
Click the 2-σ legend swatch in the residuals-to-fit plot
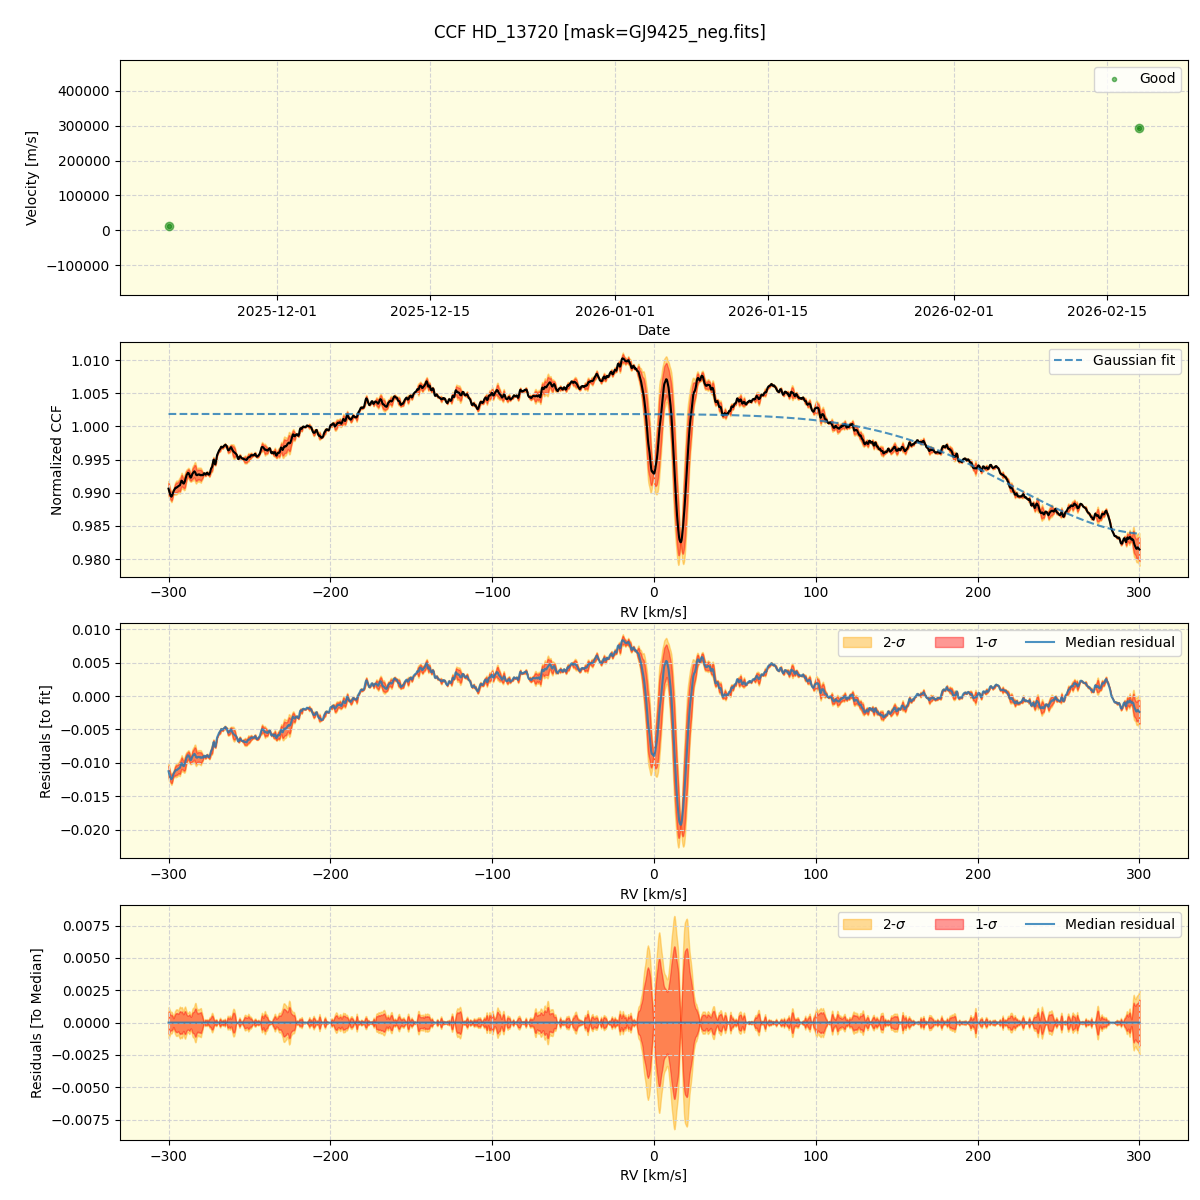click(x=857, y=642)
